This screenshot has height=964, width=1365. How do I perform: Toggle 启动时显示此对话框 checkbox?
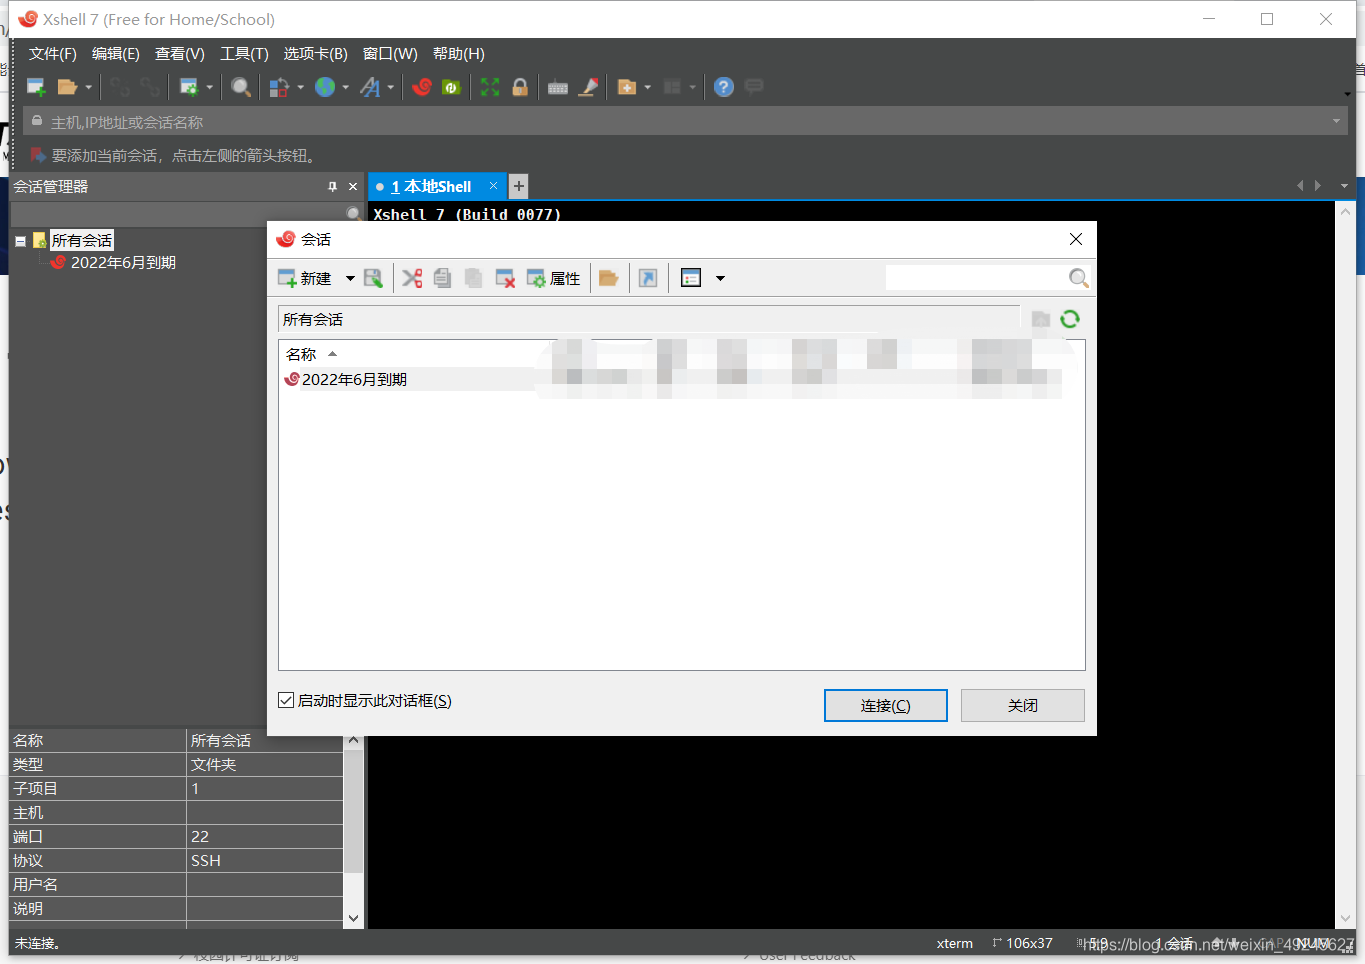click(x=286, y=700)
